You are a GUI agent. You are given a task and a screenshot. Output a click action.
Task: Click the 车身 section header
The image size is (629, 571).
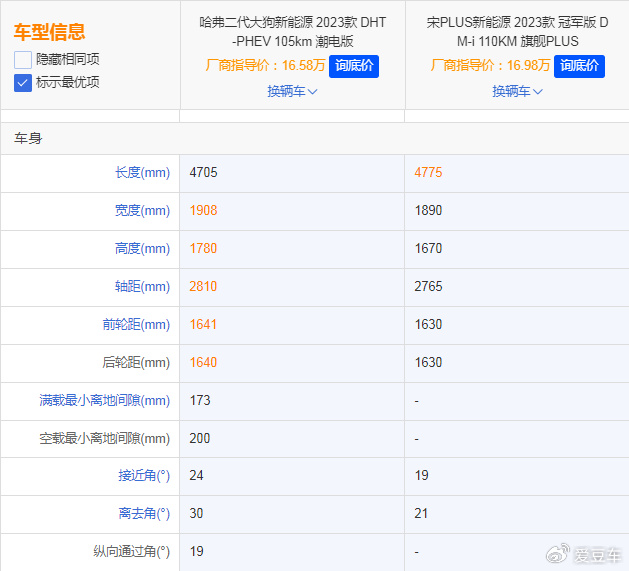tap(28, 139)
